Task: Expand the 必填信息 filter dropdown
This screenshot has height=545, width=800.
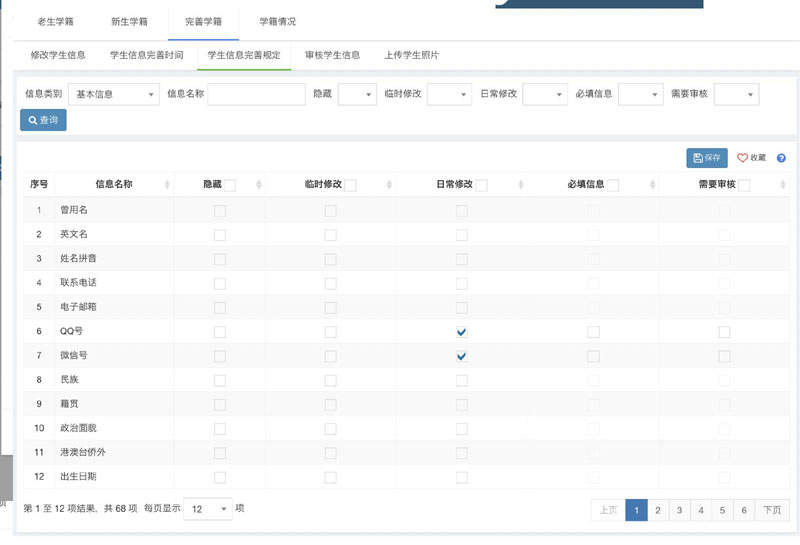Action: (640, 94)
